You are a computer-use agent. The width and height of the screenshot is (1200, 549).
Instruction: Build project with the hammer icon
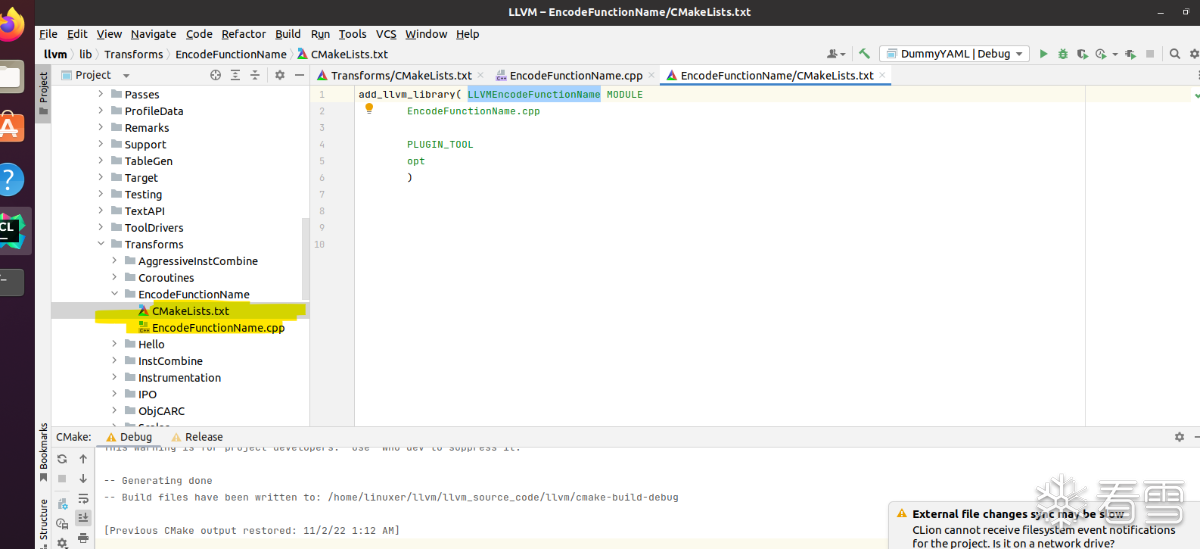[x=865, y=54]
